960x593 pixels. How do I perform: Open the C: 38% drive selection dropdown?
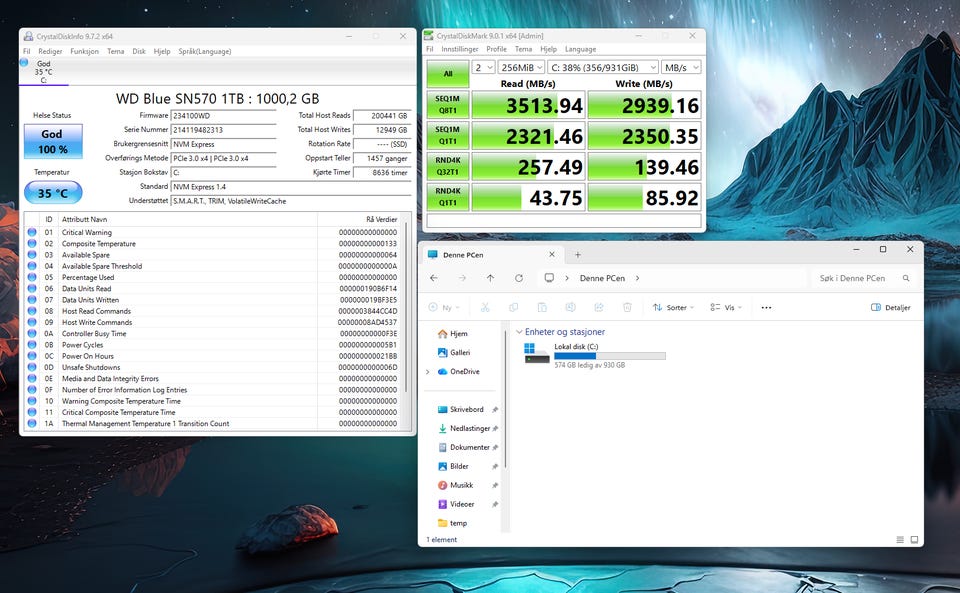click(x=603, y=67)
